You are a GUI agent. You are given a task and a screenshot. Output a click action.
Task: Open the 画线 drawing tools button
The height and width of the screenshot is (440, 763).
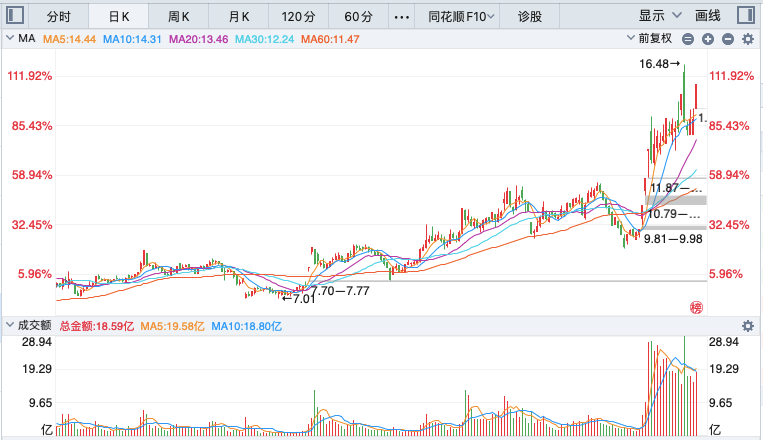pos(708,16)
